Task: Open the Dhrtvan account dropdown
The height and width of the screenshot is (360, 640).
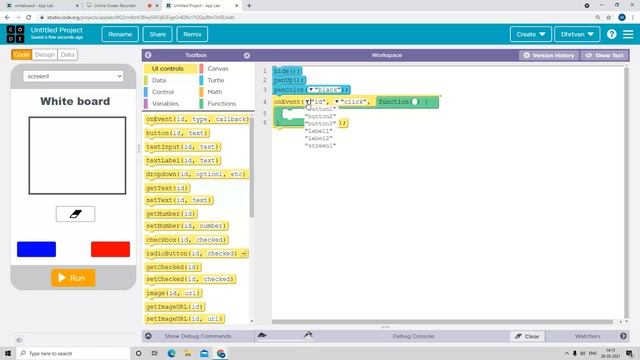Action: (577, 34)
